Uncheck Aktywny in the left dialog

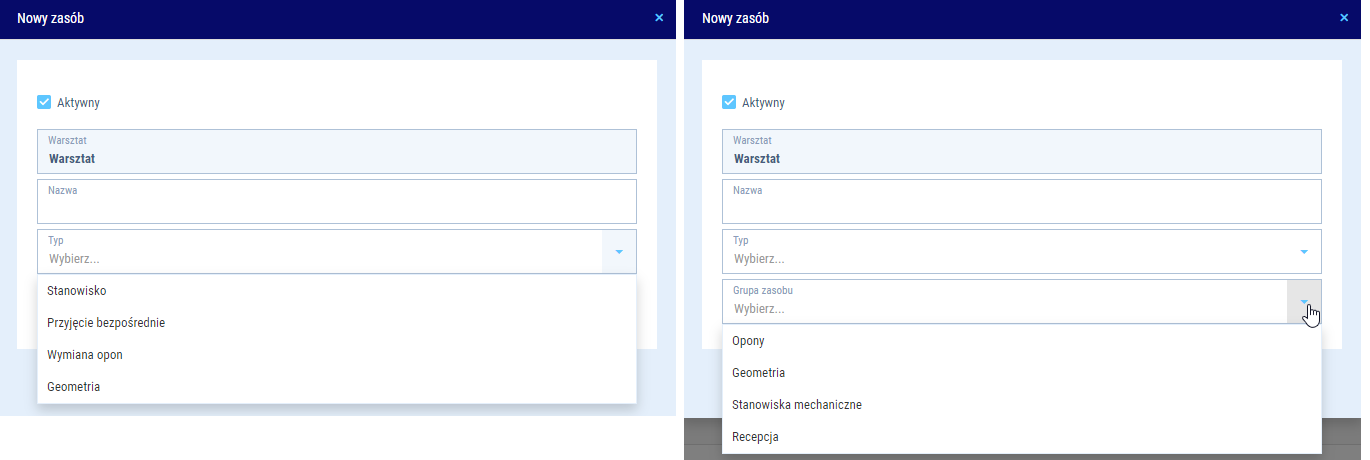point(44,102)
